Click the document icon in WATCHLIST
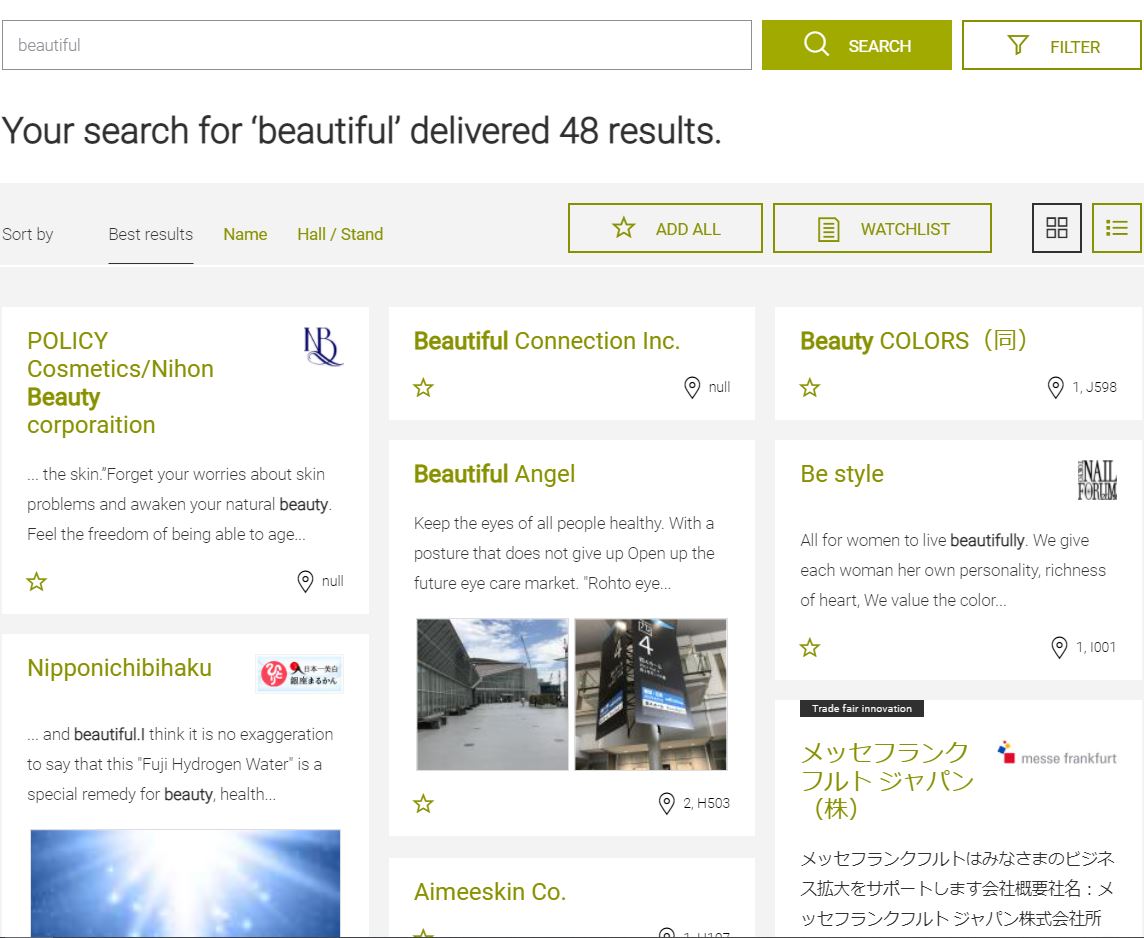The height and width of the screenshot is (938, 1144). click(828, 229)
